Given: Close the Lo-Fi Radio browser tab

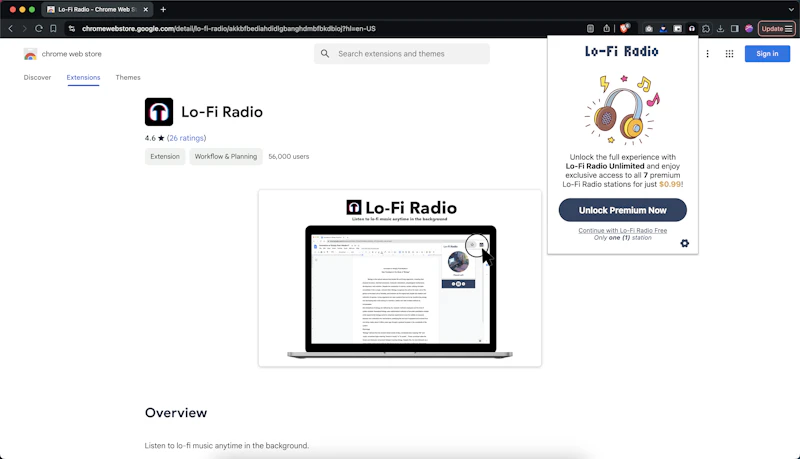Looking at the screenshot, I should coord(145,9).
